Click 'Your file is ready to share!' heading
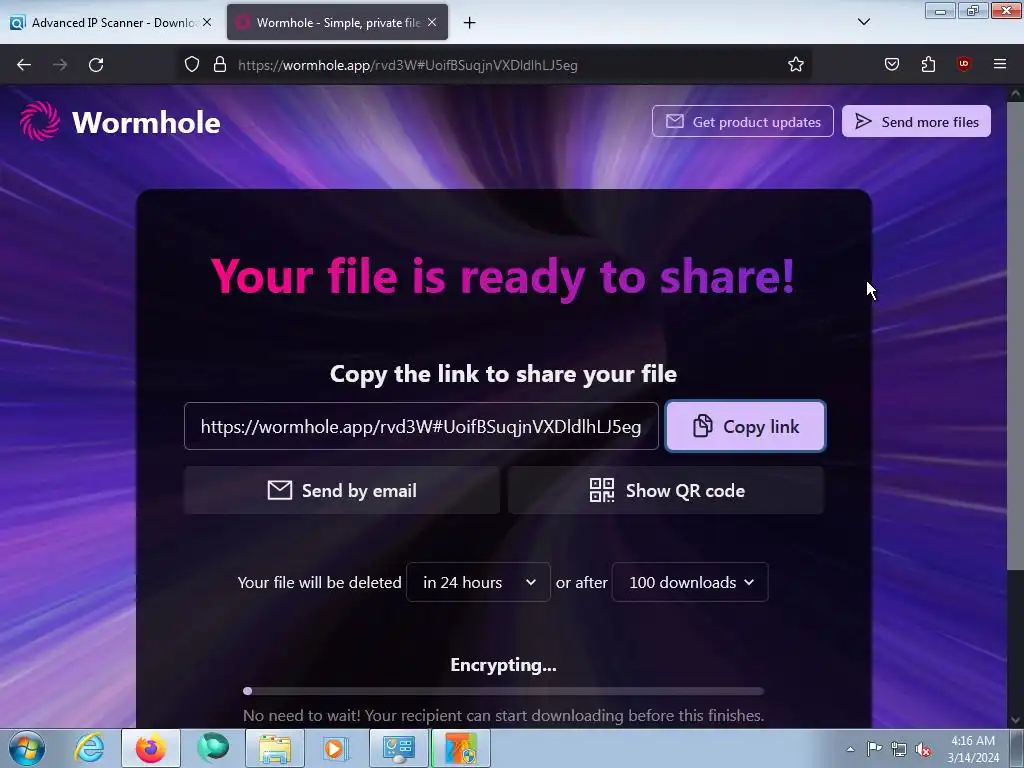Viewport: 1024px width, 768px height. tap(503, 276)
